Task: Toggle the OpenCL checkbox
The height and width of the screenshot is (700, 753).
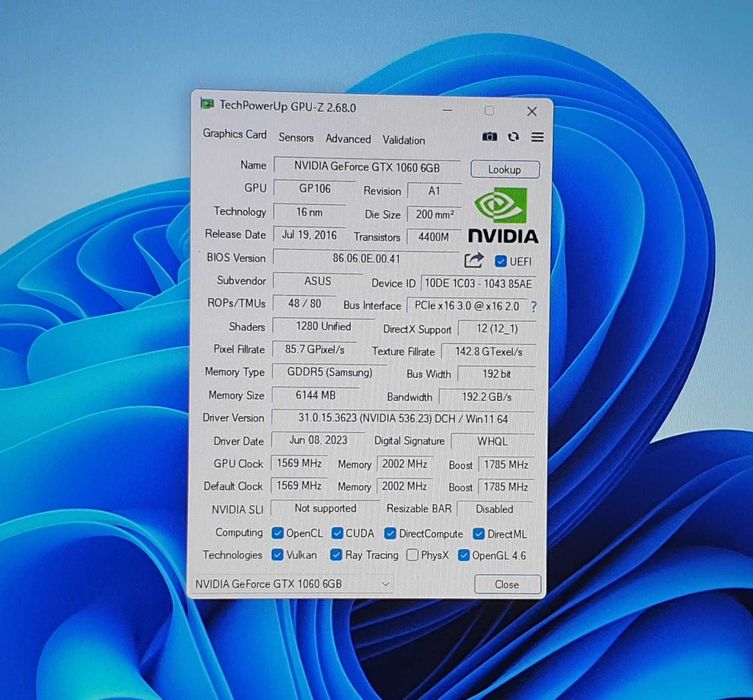Action: point(277,533)
